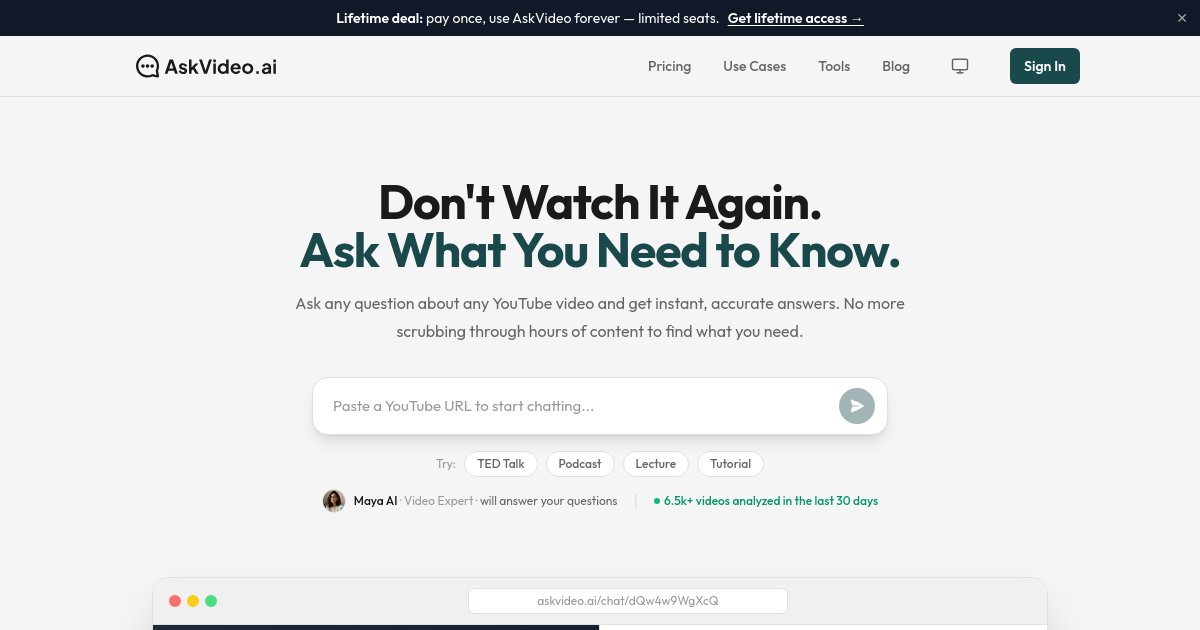Go to the Blog
Screen dimensions: 1200x630
896,66
